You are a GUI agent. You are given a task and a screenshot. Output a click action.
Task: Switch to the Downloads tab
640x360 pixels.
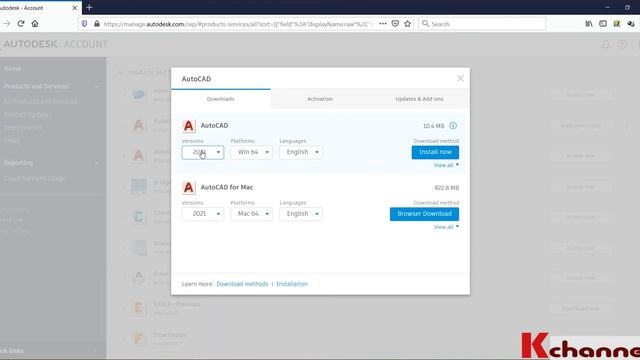click(221, 99)
